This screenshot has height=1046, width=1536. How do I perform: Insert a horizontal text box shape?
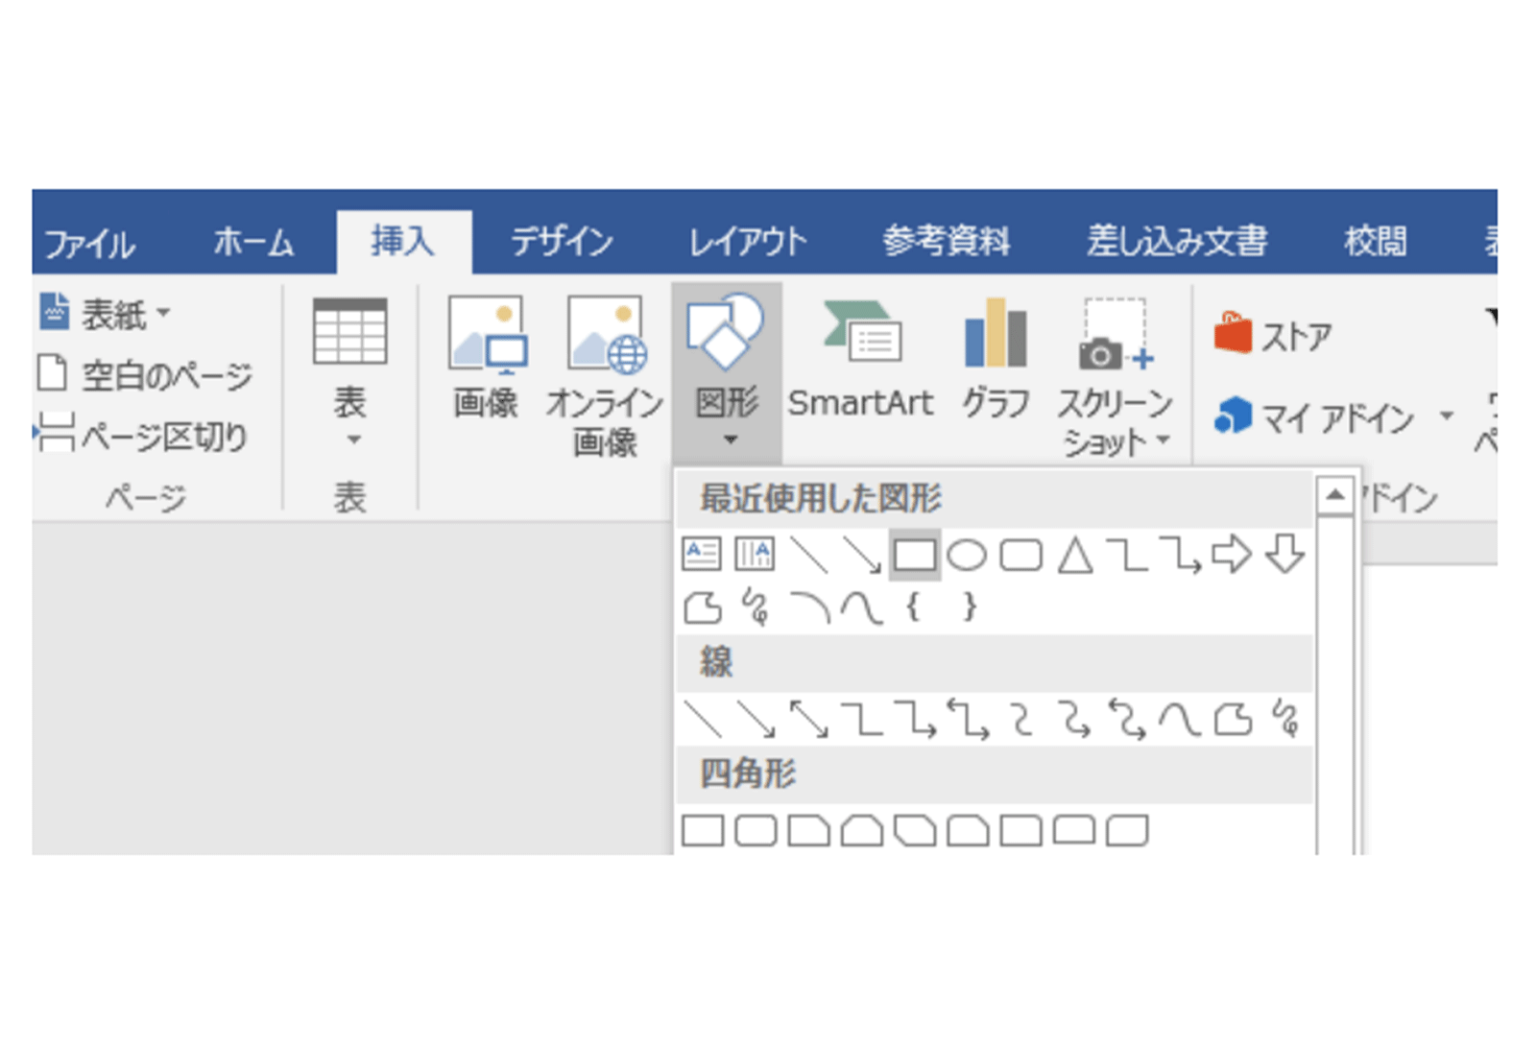pos(701,554)
